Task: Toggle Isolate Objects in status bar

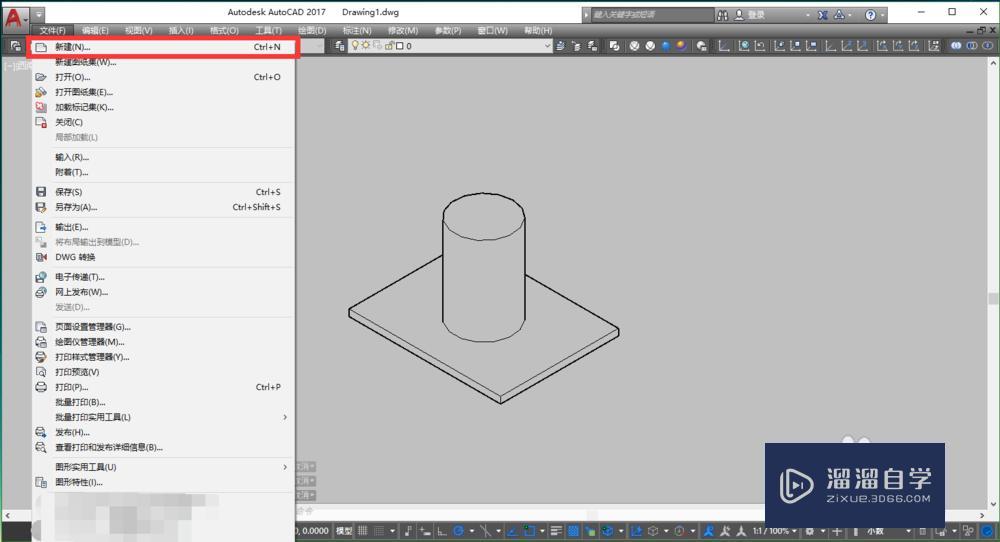Action: coord(968,531)
